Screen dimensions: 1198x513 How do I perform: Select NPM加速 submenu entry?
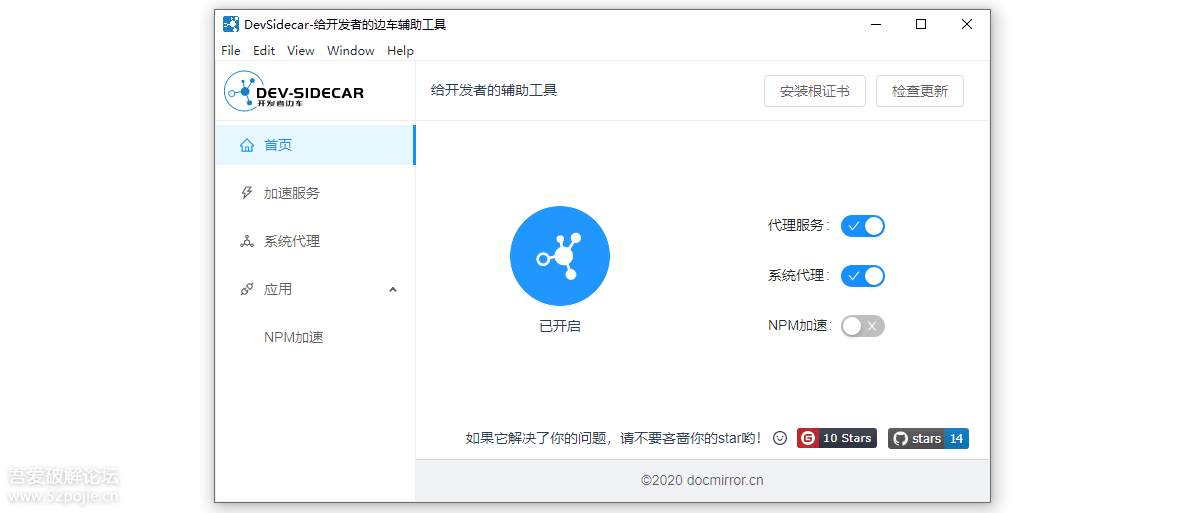(316, 337)
